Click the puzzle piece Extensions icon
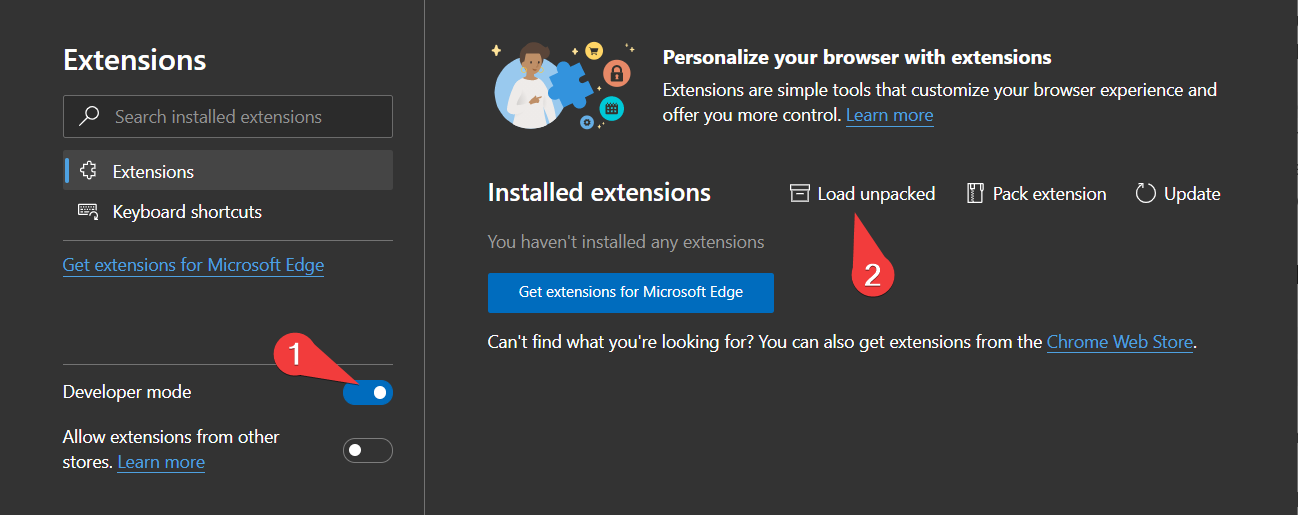This screenshot has width=1298, height=515. pos(88,171)
